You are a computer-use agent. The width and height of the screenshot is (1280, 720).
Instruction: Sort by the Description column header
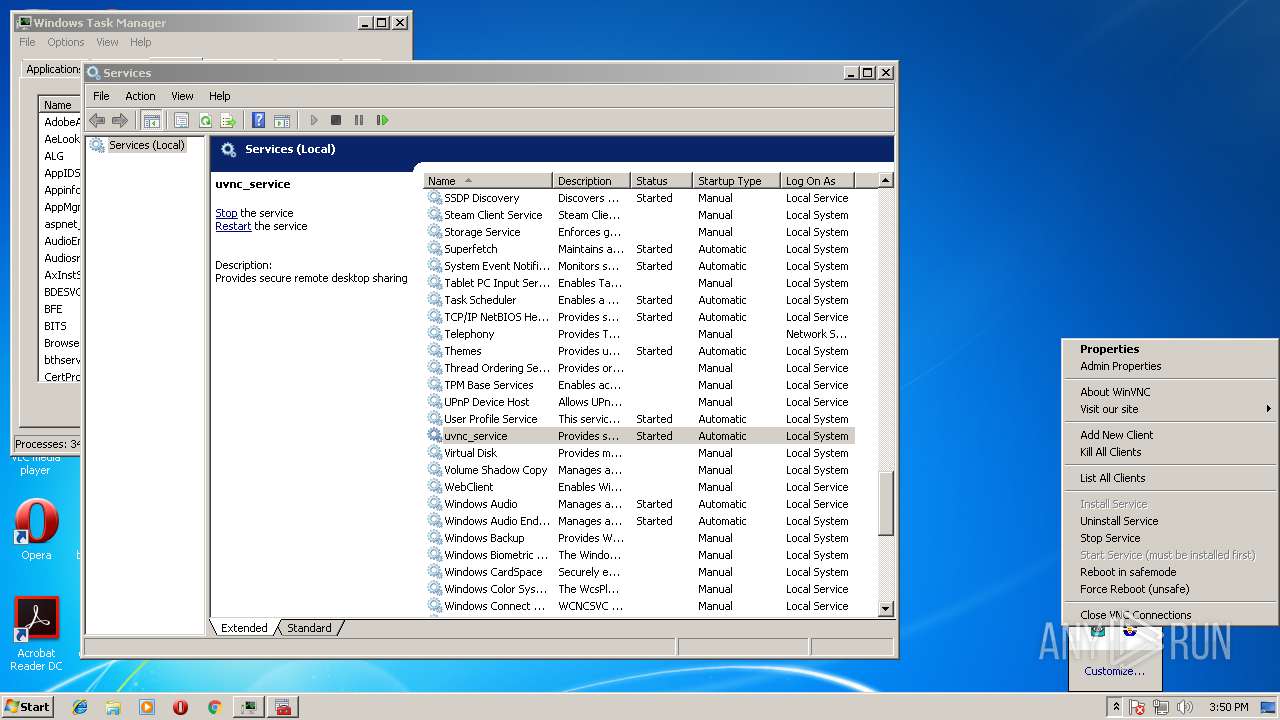click(592, 181)
